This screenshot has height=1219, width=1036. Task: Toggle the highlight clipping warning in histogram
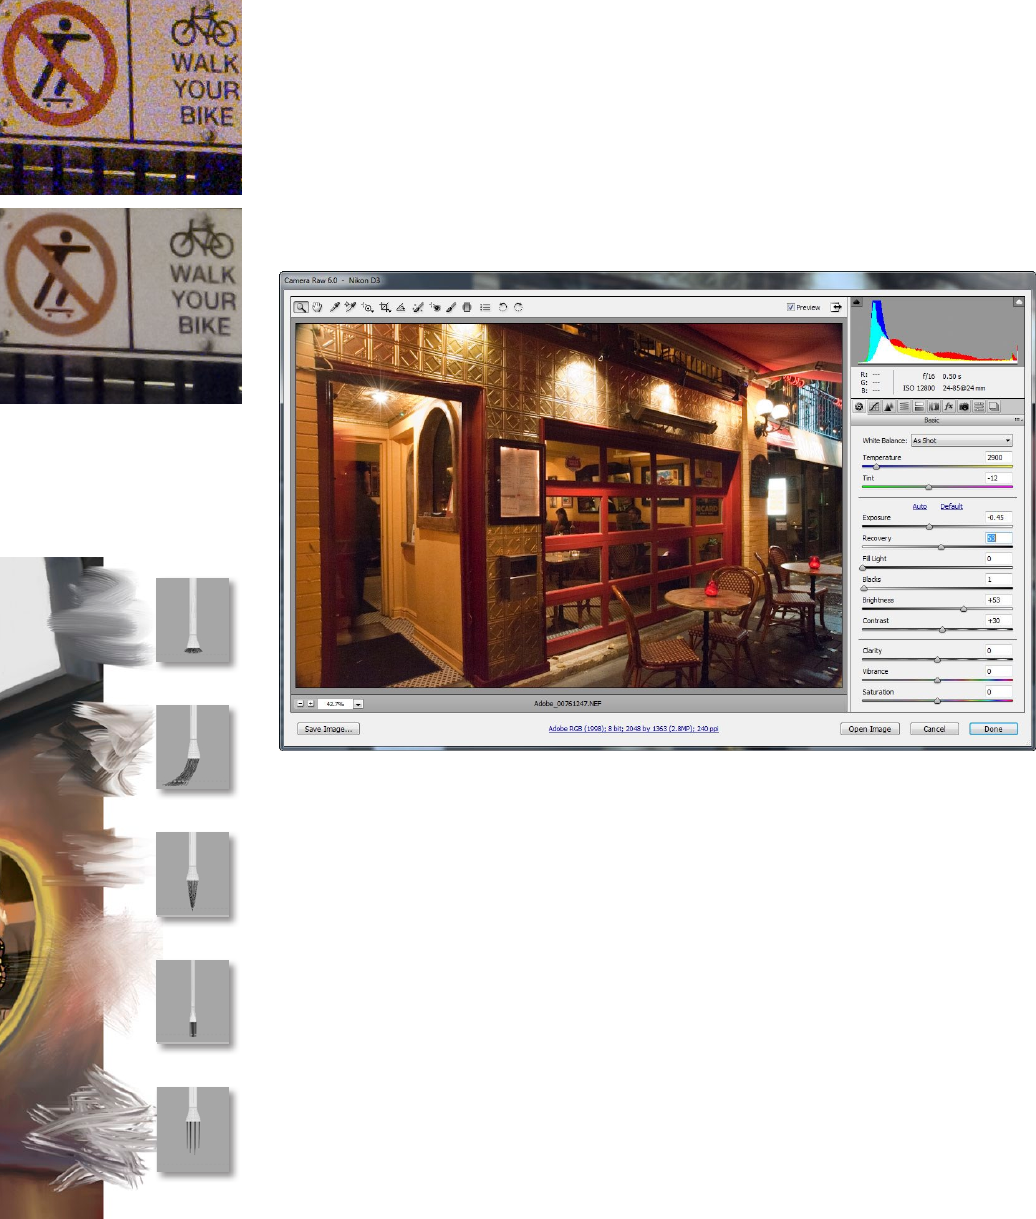coord(1018,301)
